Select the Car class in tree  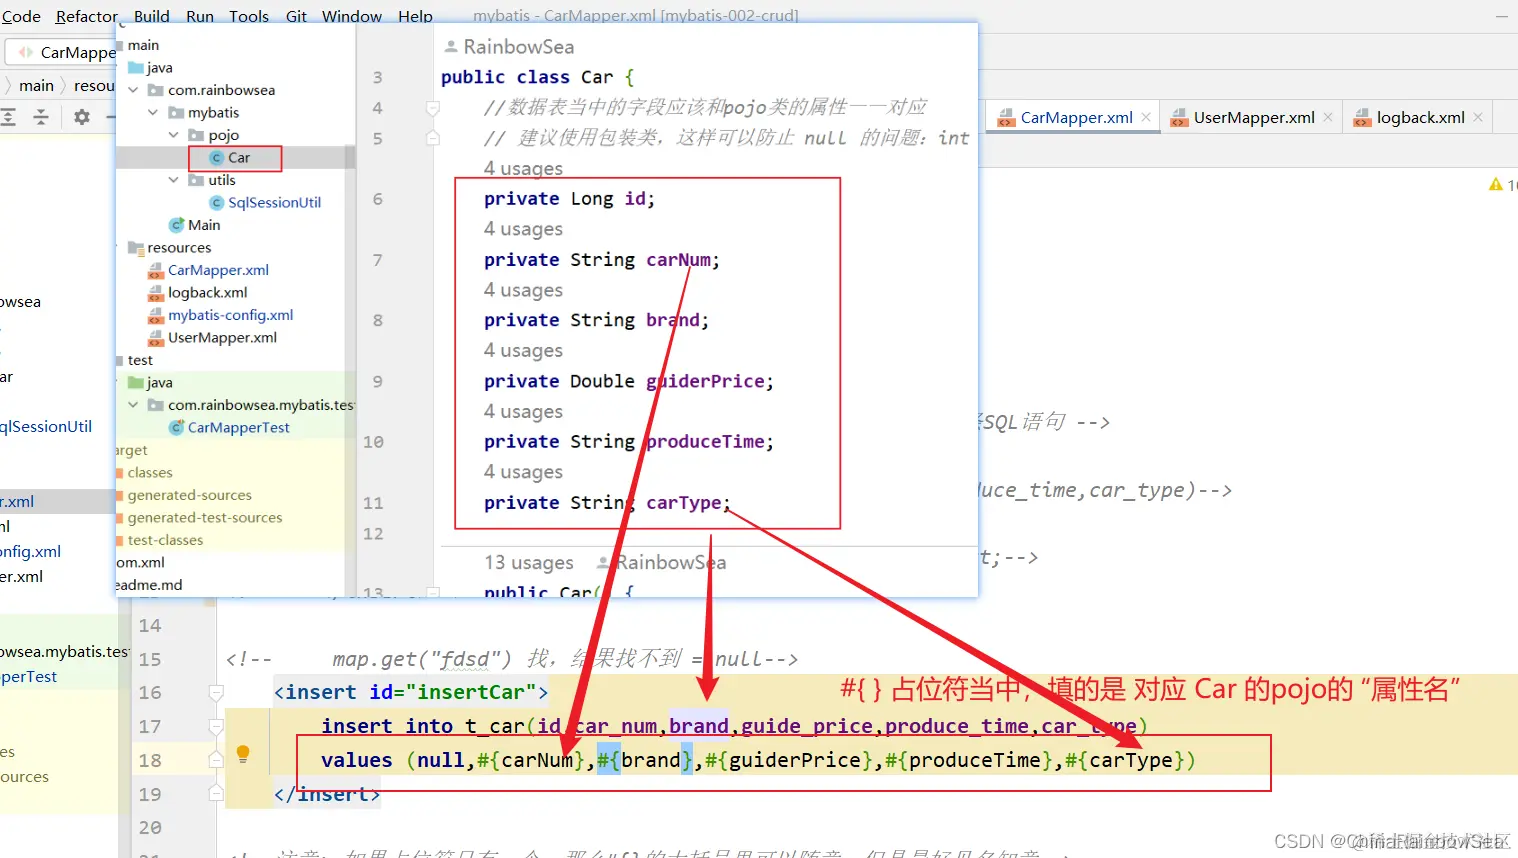tap(238, 158)
